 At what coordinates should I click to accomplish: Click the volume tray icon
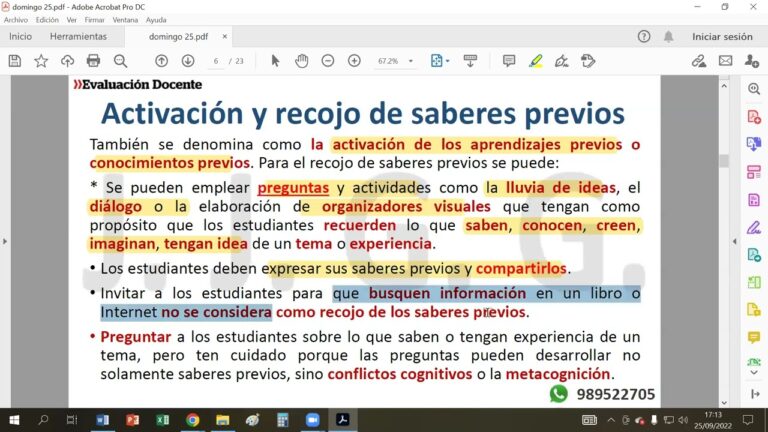pyautogui.click(x=683, y=420)
